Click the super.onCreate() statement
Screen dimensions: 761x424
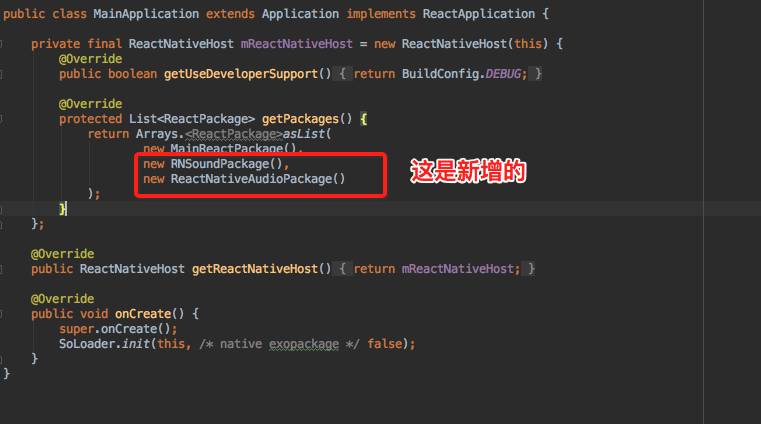(x=118, y=329)
